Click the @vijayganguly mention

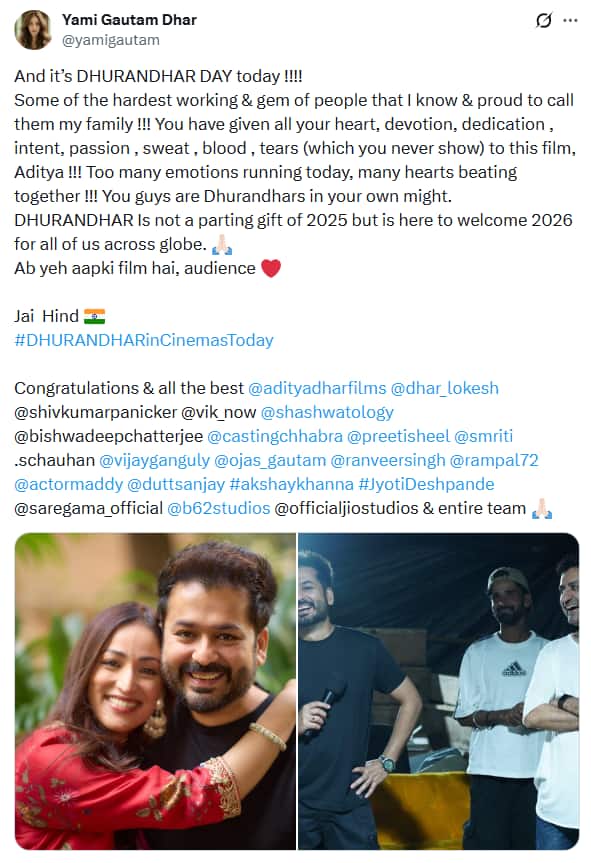pyautogui.click(x=154, y=460)
